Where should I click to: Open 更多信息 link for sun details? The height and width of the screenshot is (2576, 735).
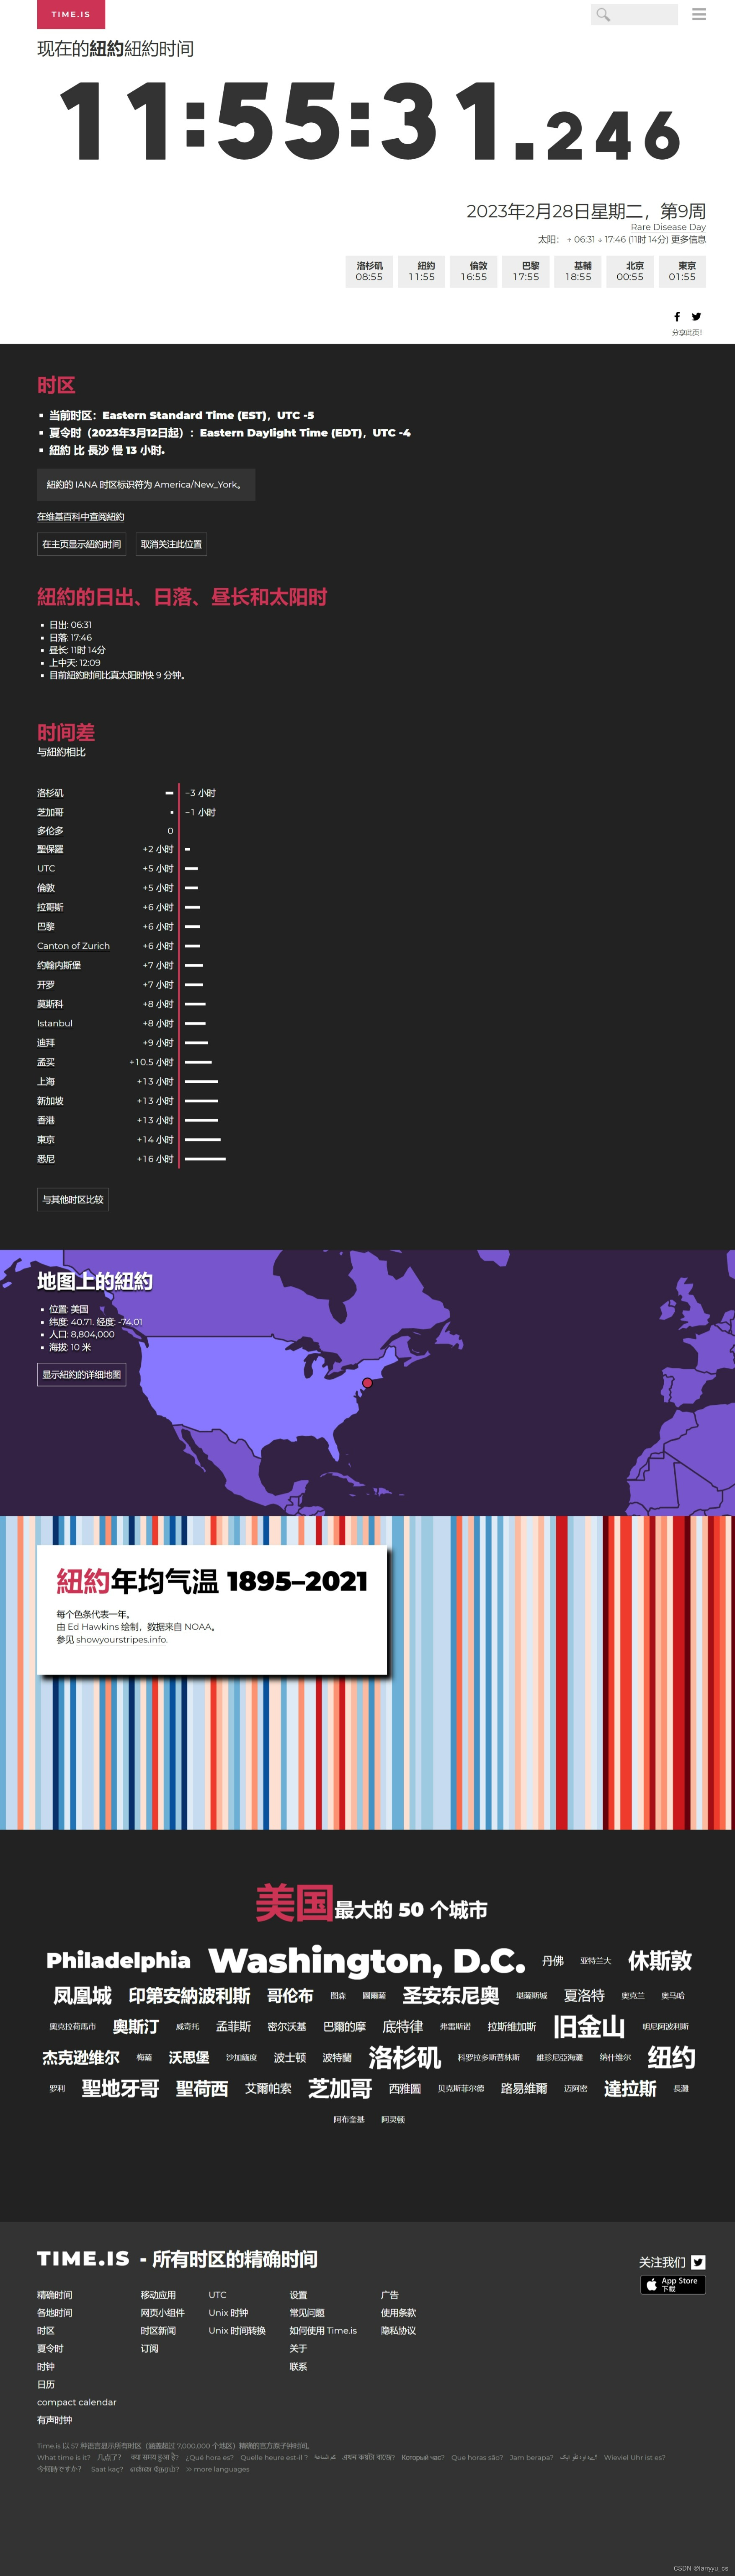tap(688, 240)
